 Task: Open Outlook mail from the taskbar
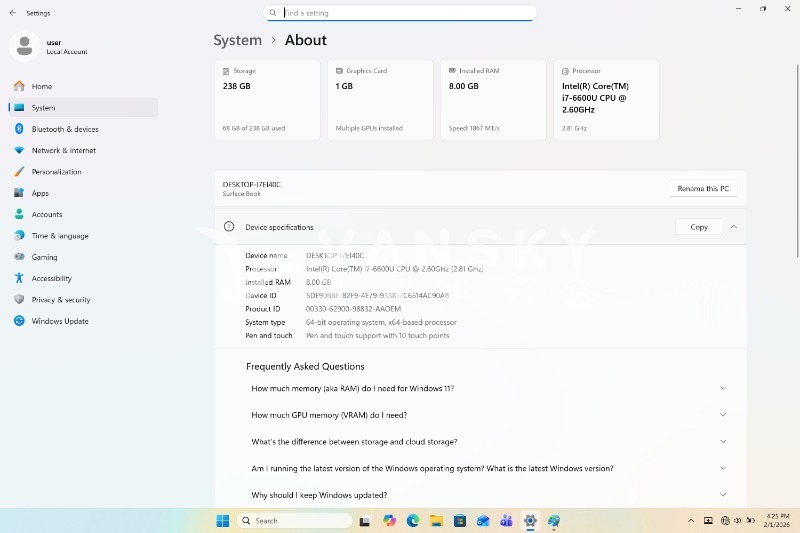(483, 521)
